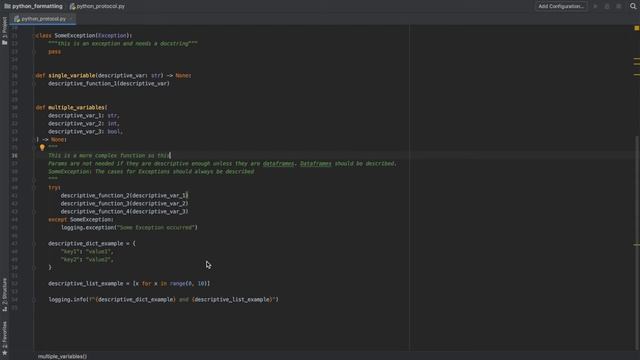Image resolution: width=640 pixels, height=360 pixels.
Task: Click the yellow lightbulb intention icon
Action: [x=42, y=148]
